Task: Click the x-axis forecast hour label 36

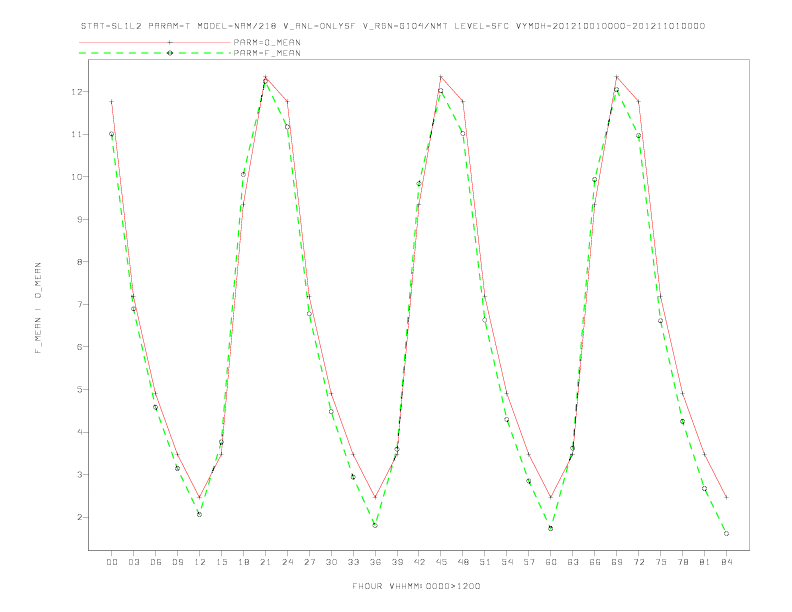Action: (375, 562)
